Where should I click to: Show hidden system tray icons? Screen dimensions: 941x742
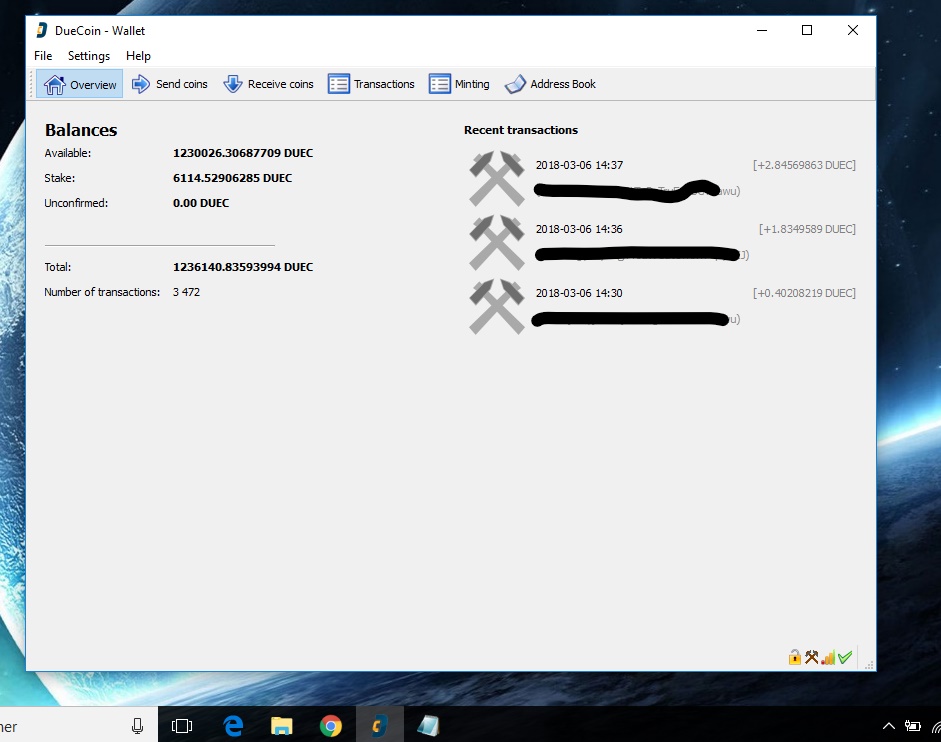click(x=889, y=726)
